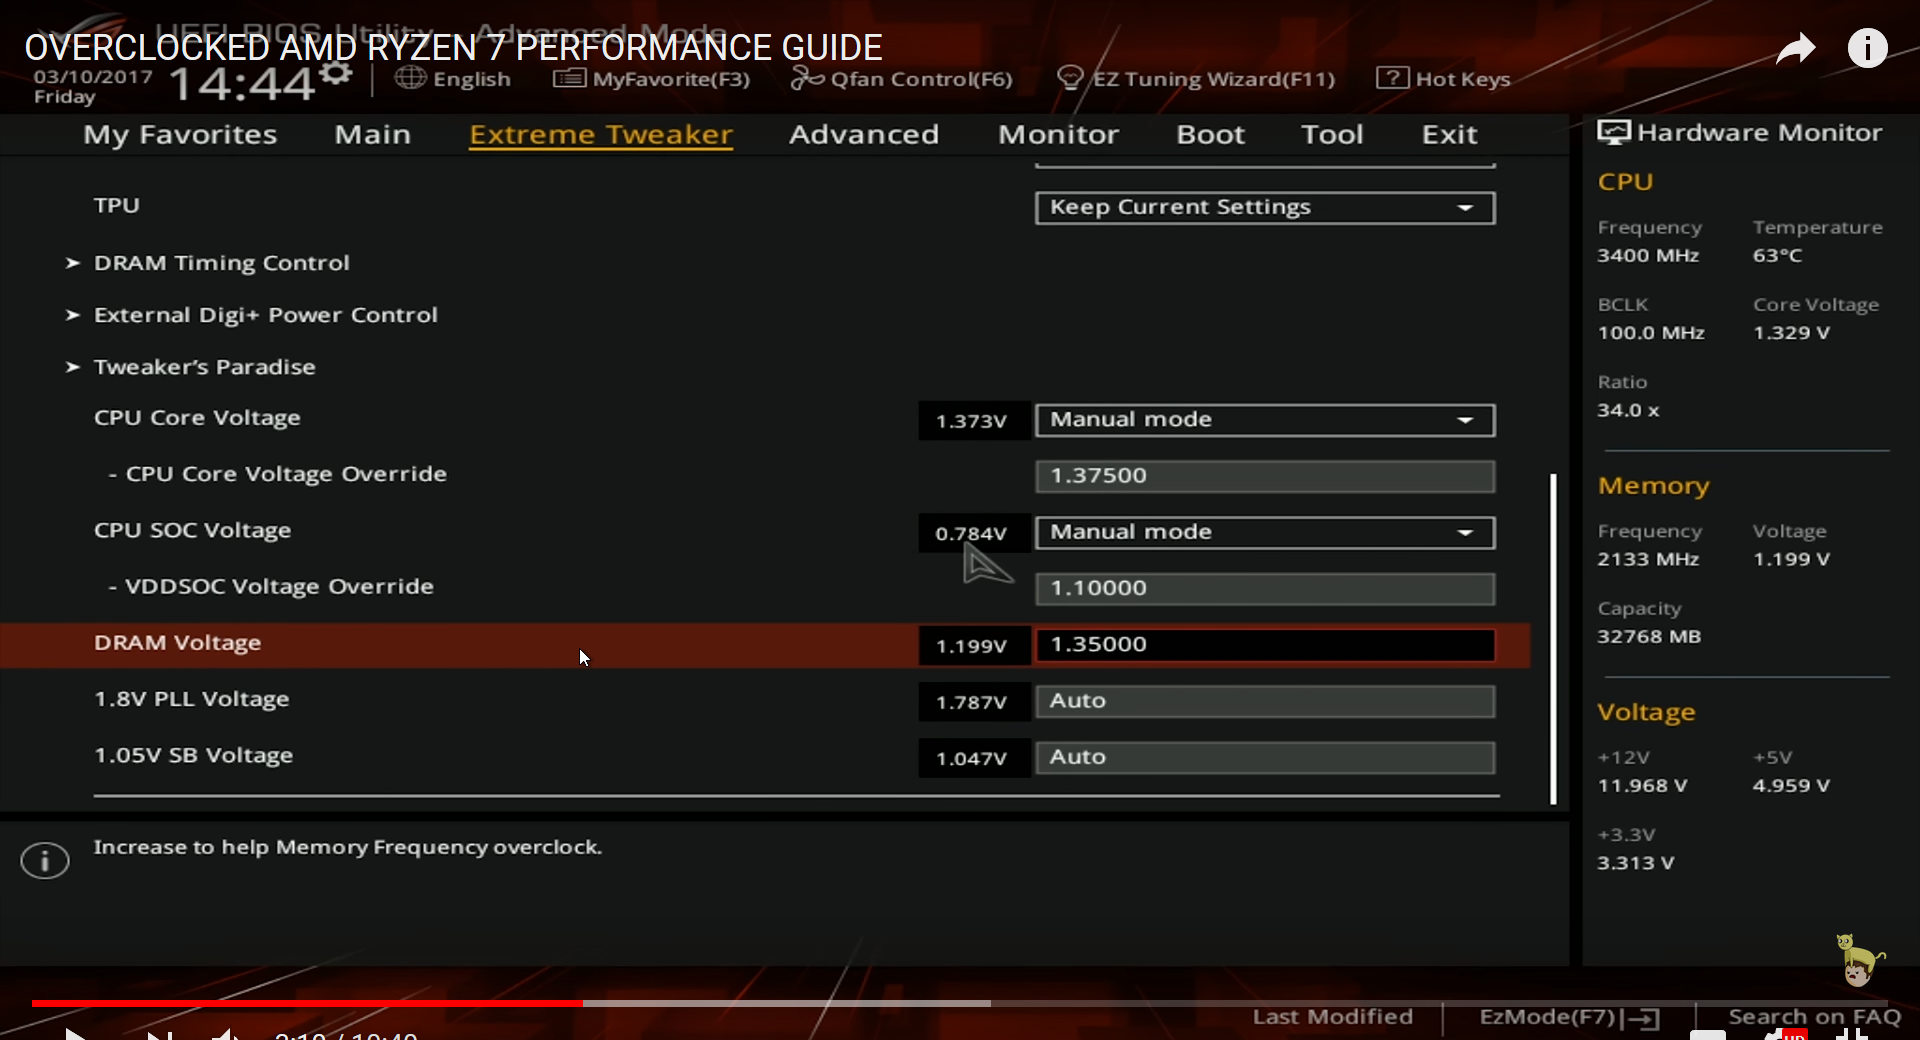Screen dimensions: 1920x1040
Task: Switch to EzMode(F7)
Action: click(1568, 1017)
